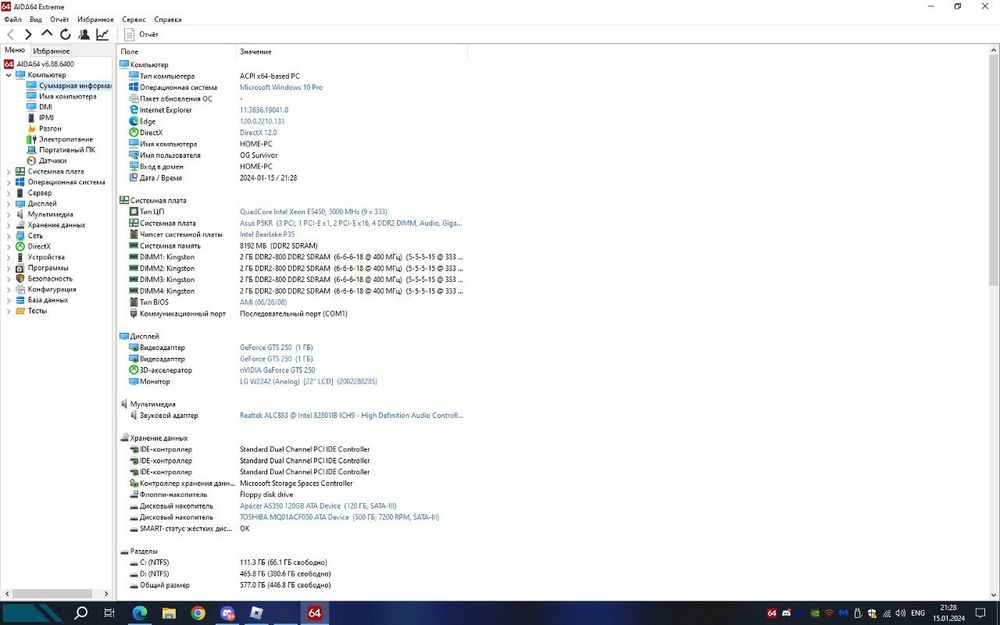Open the Датчики sensors item
Screen dimensions: 1000x625
[47, 161]
